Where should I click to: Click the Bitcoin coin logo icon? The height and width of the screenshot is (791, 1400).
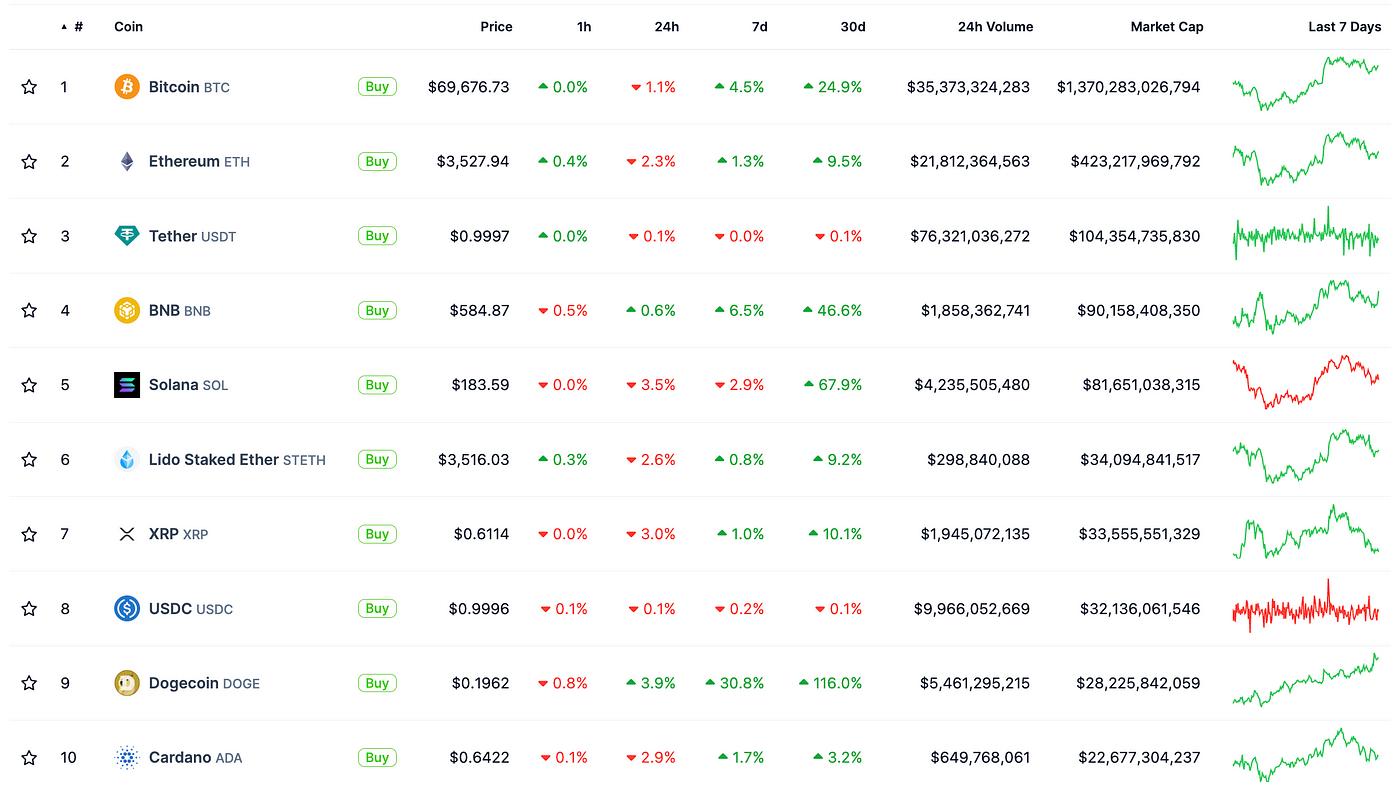pos(127,87)
